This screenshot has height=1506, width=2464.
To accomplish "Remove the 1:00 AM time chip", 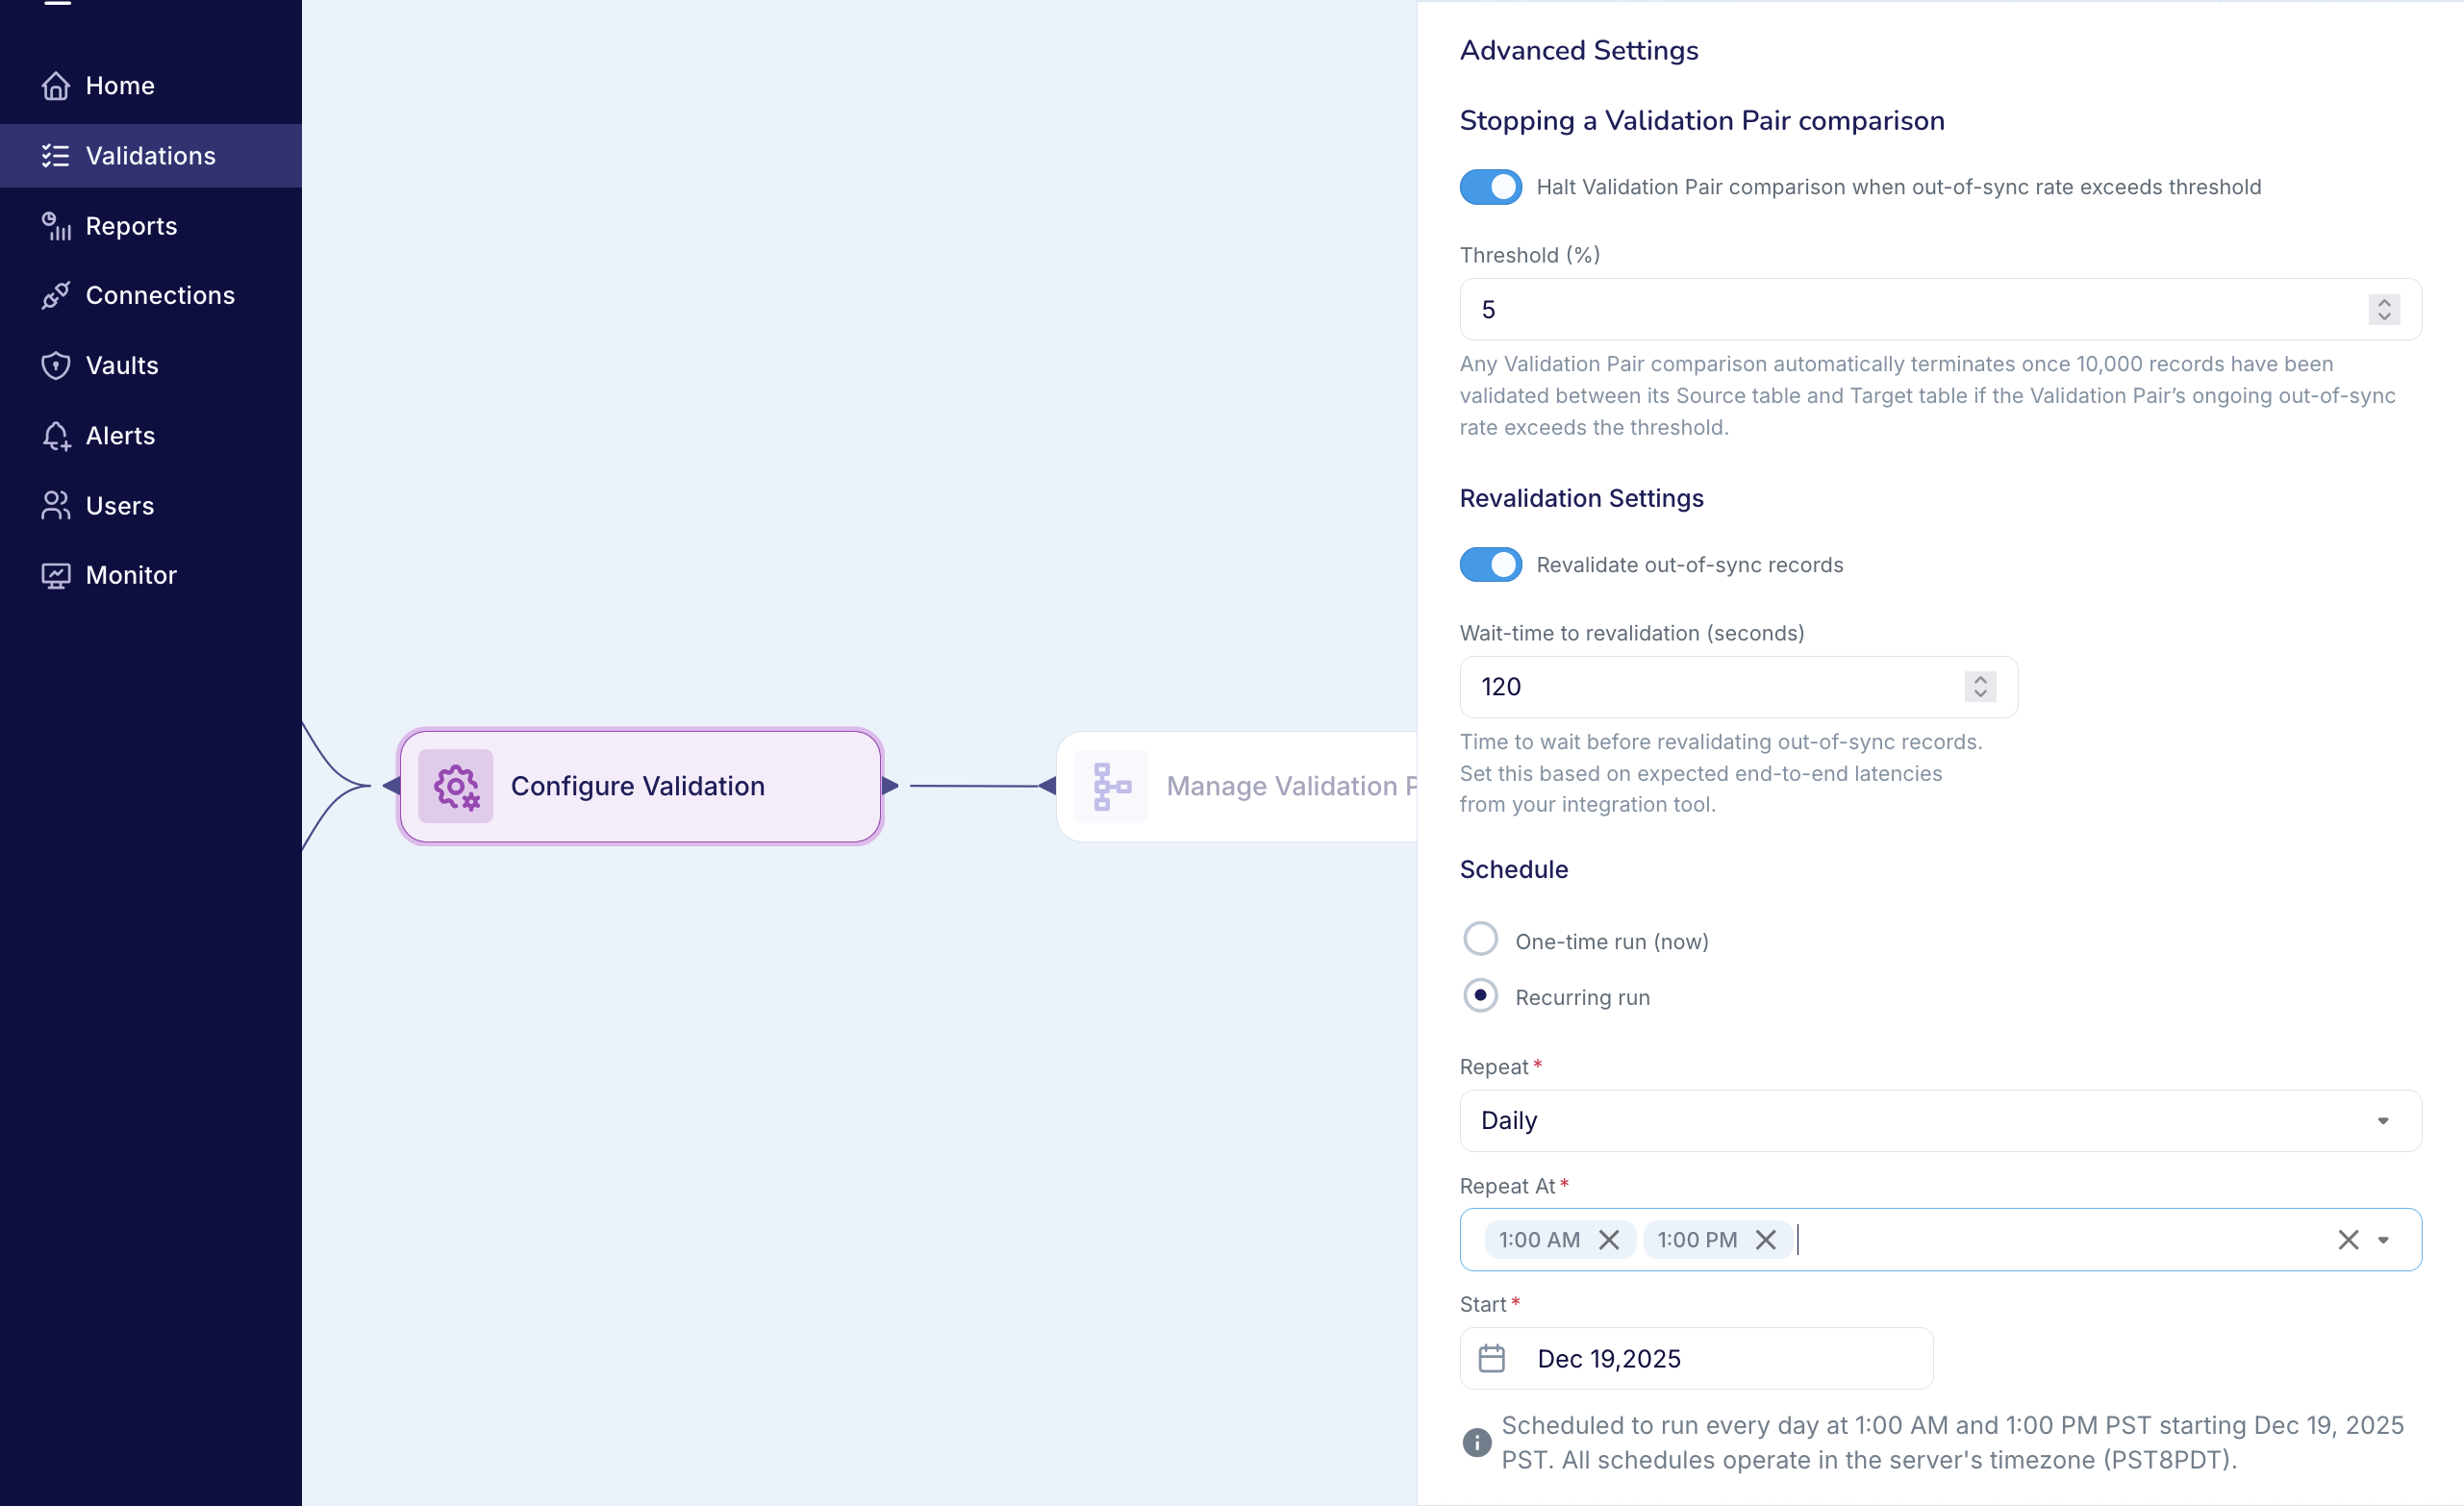I will pos(1608,1240).
